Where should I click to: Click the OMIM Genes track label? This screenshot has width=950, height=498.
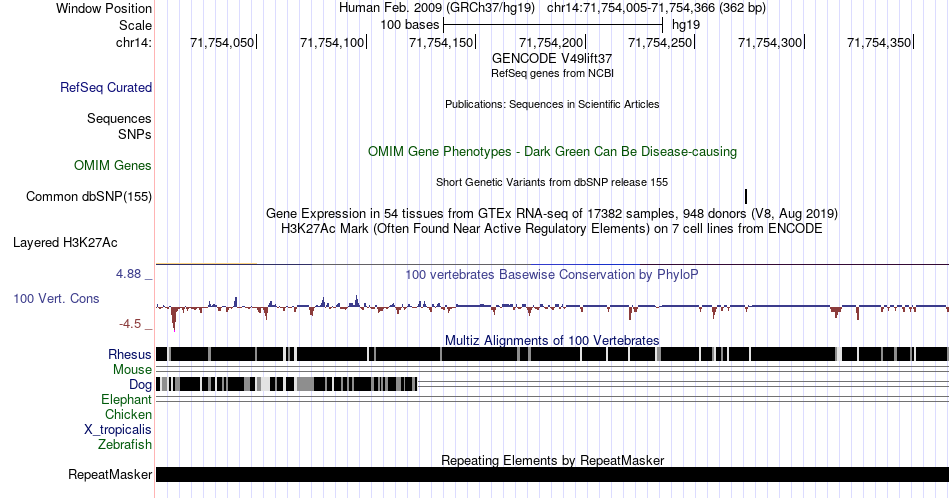coord(113,165)
